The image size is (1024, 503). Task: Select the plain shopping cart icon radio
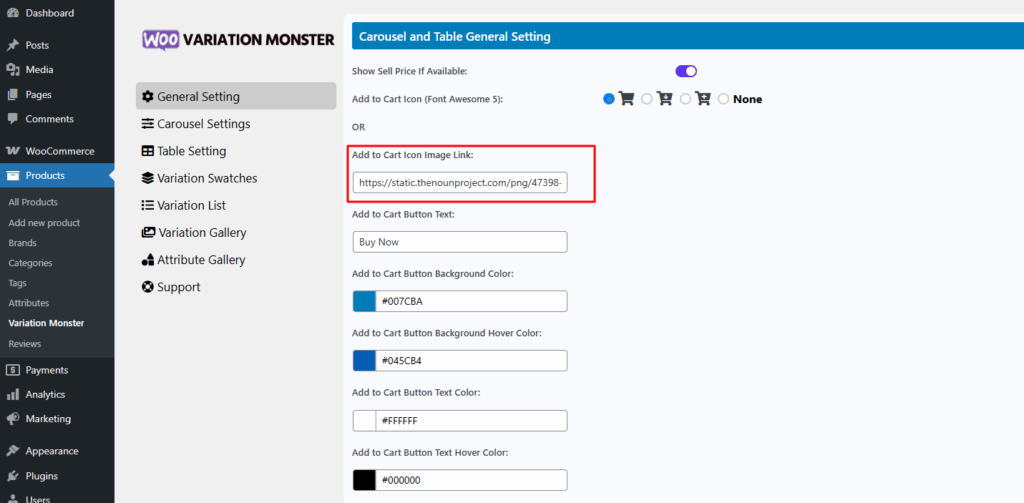coord(609,99)
